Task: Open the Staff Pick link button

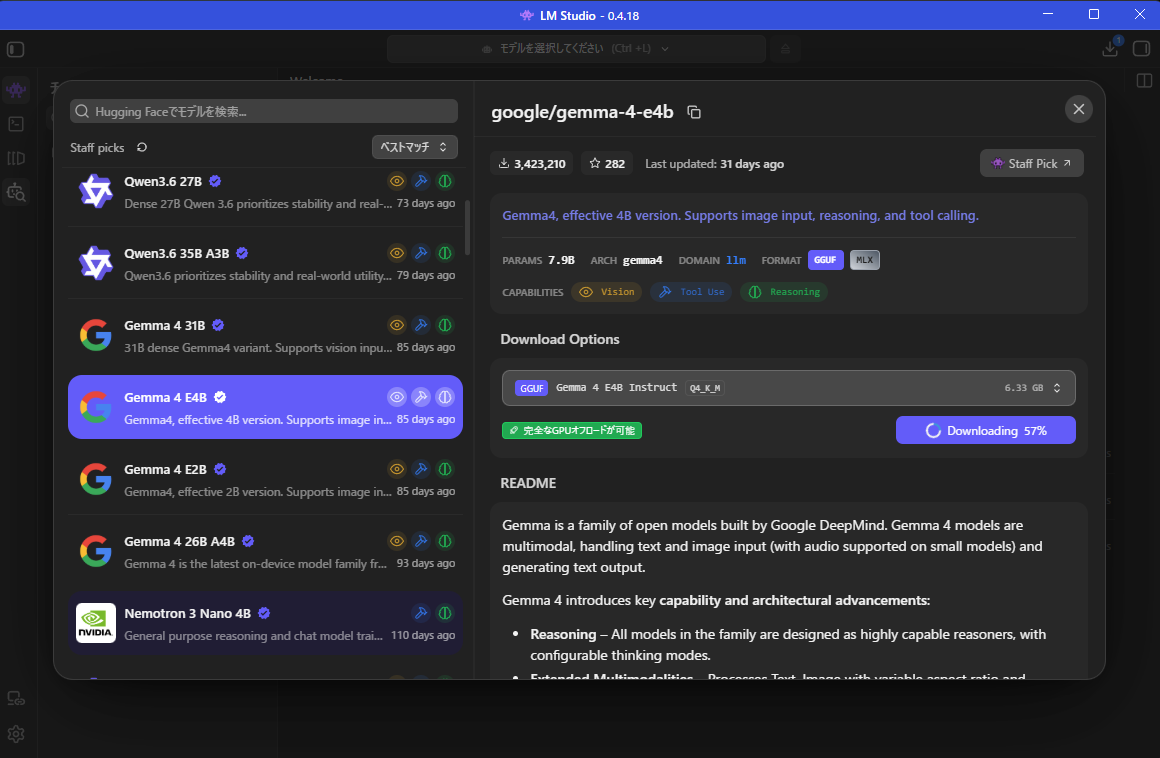Action: pyautogui.click(x=1031, y=163)
